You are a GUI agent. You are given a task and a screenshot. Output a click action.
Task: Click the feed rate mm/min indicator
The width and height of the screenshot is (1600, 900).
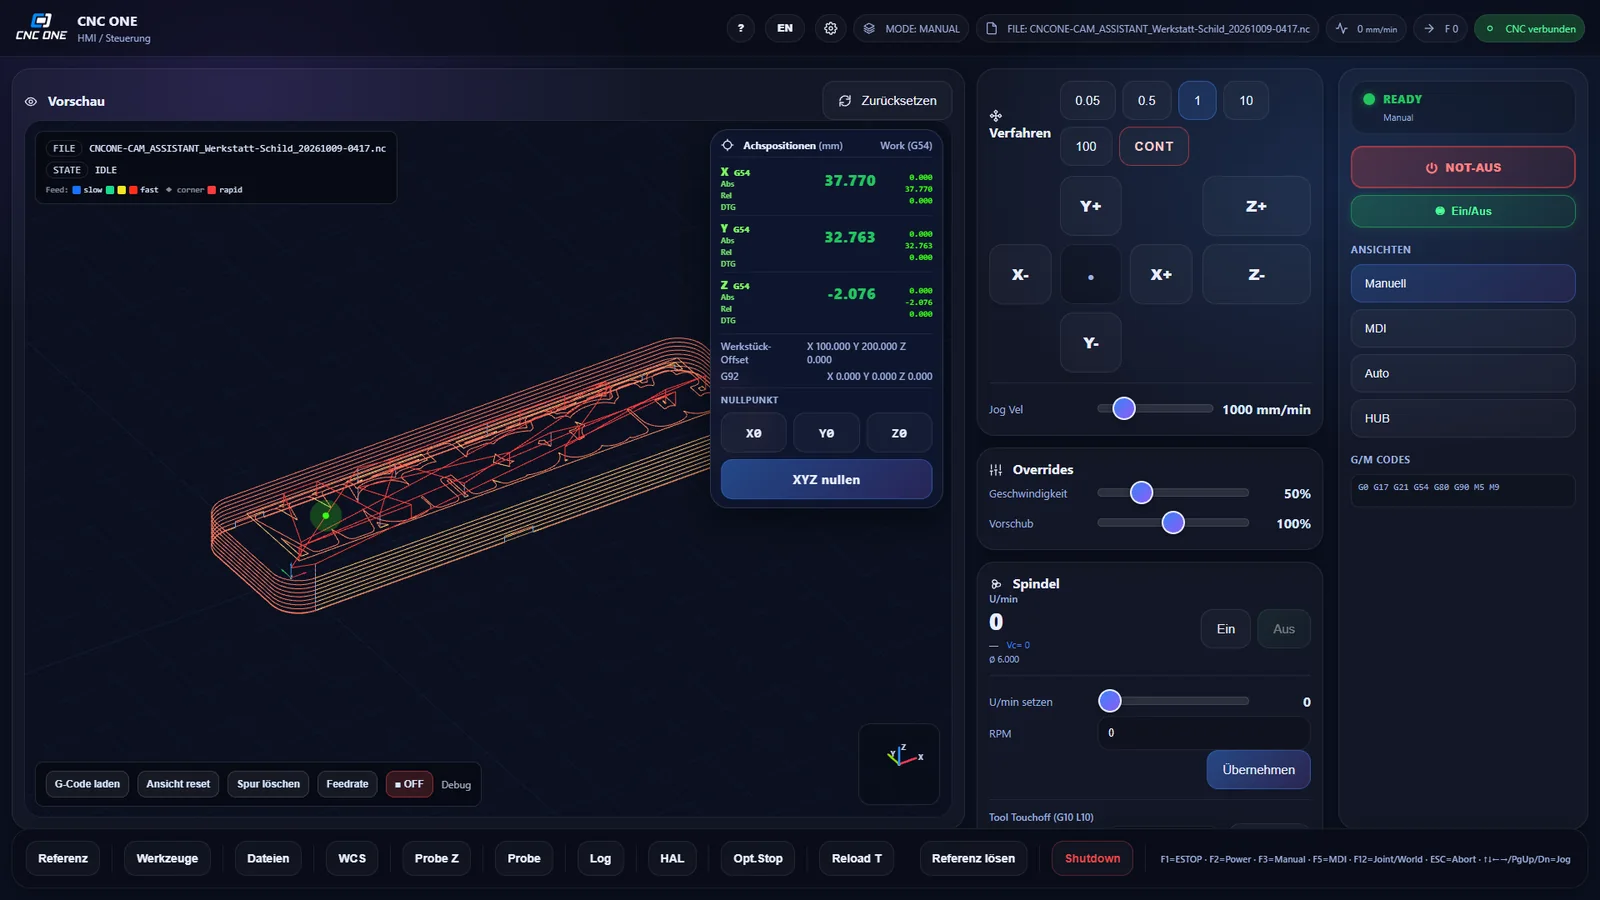coord(1366,28)
